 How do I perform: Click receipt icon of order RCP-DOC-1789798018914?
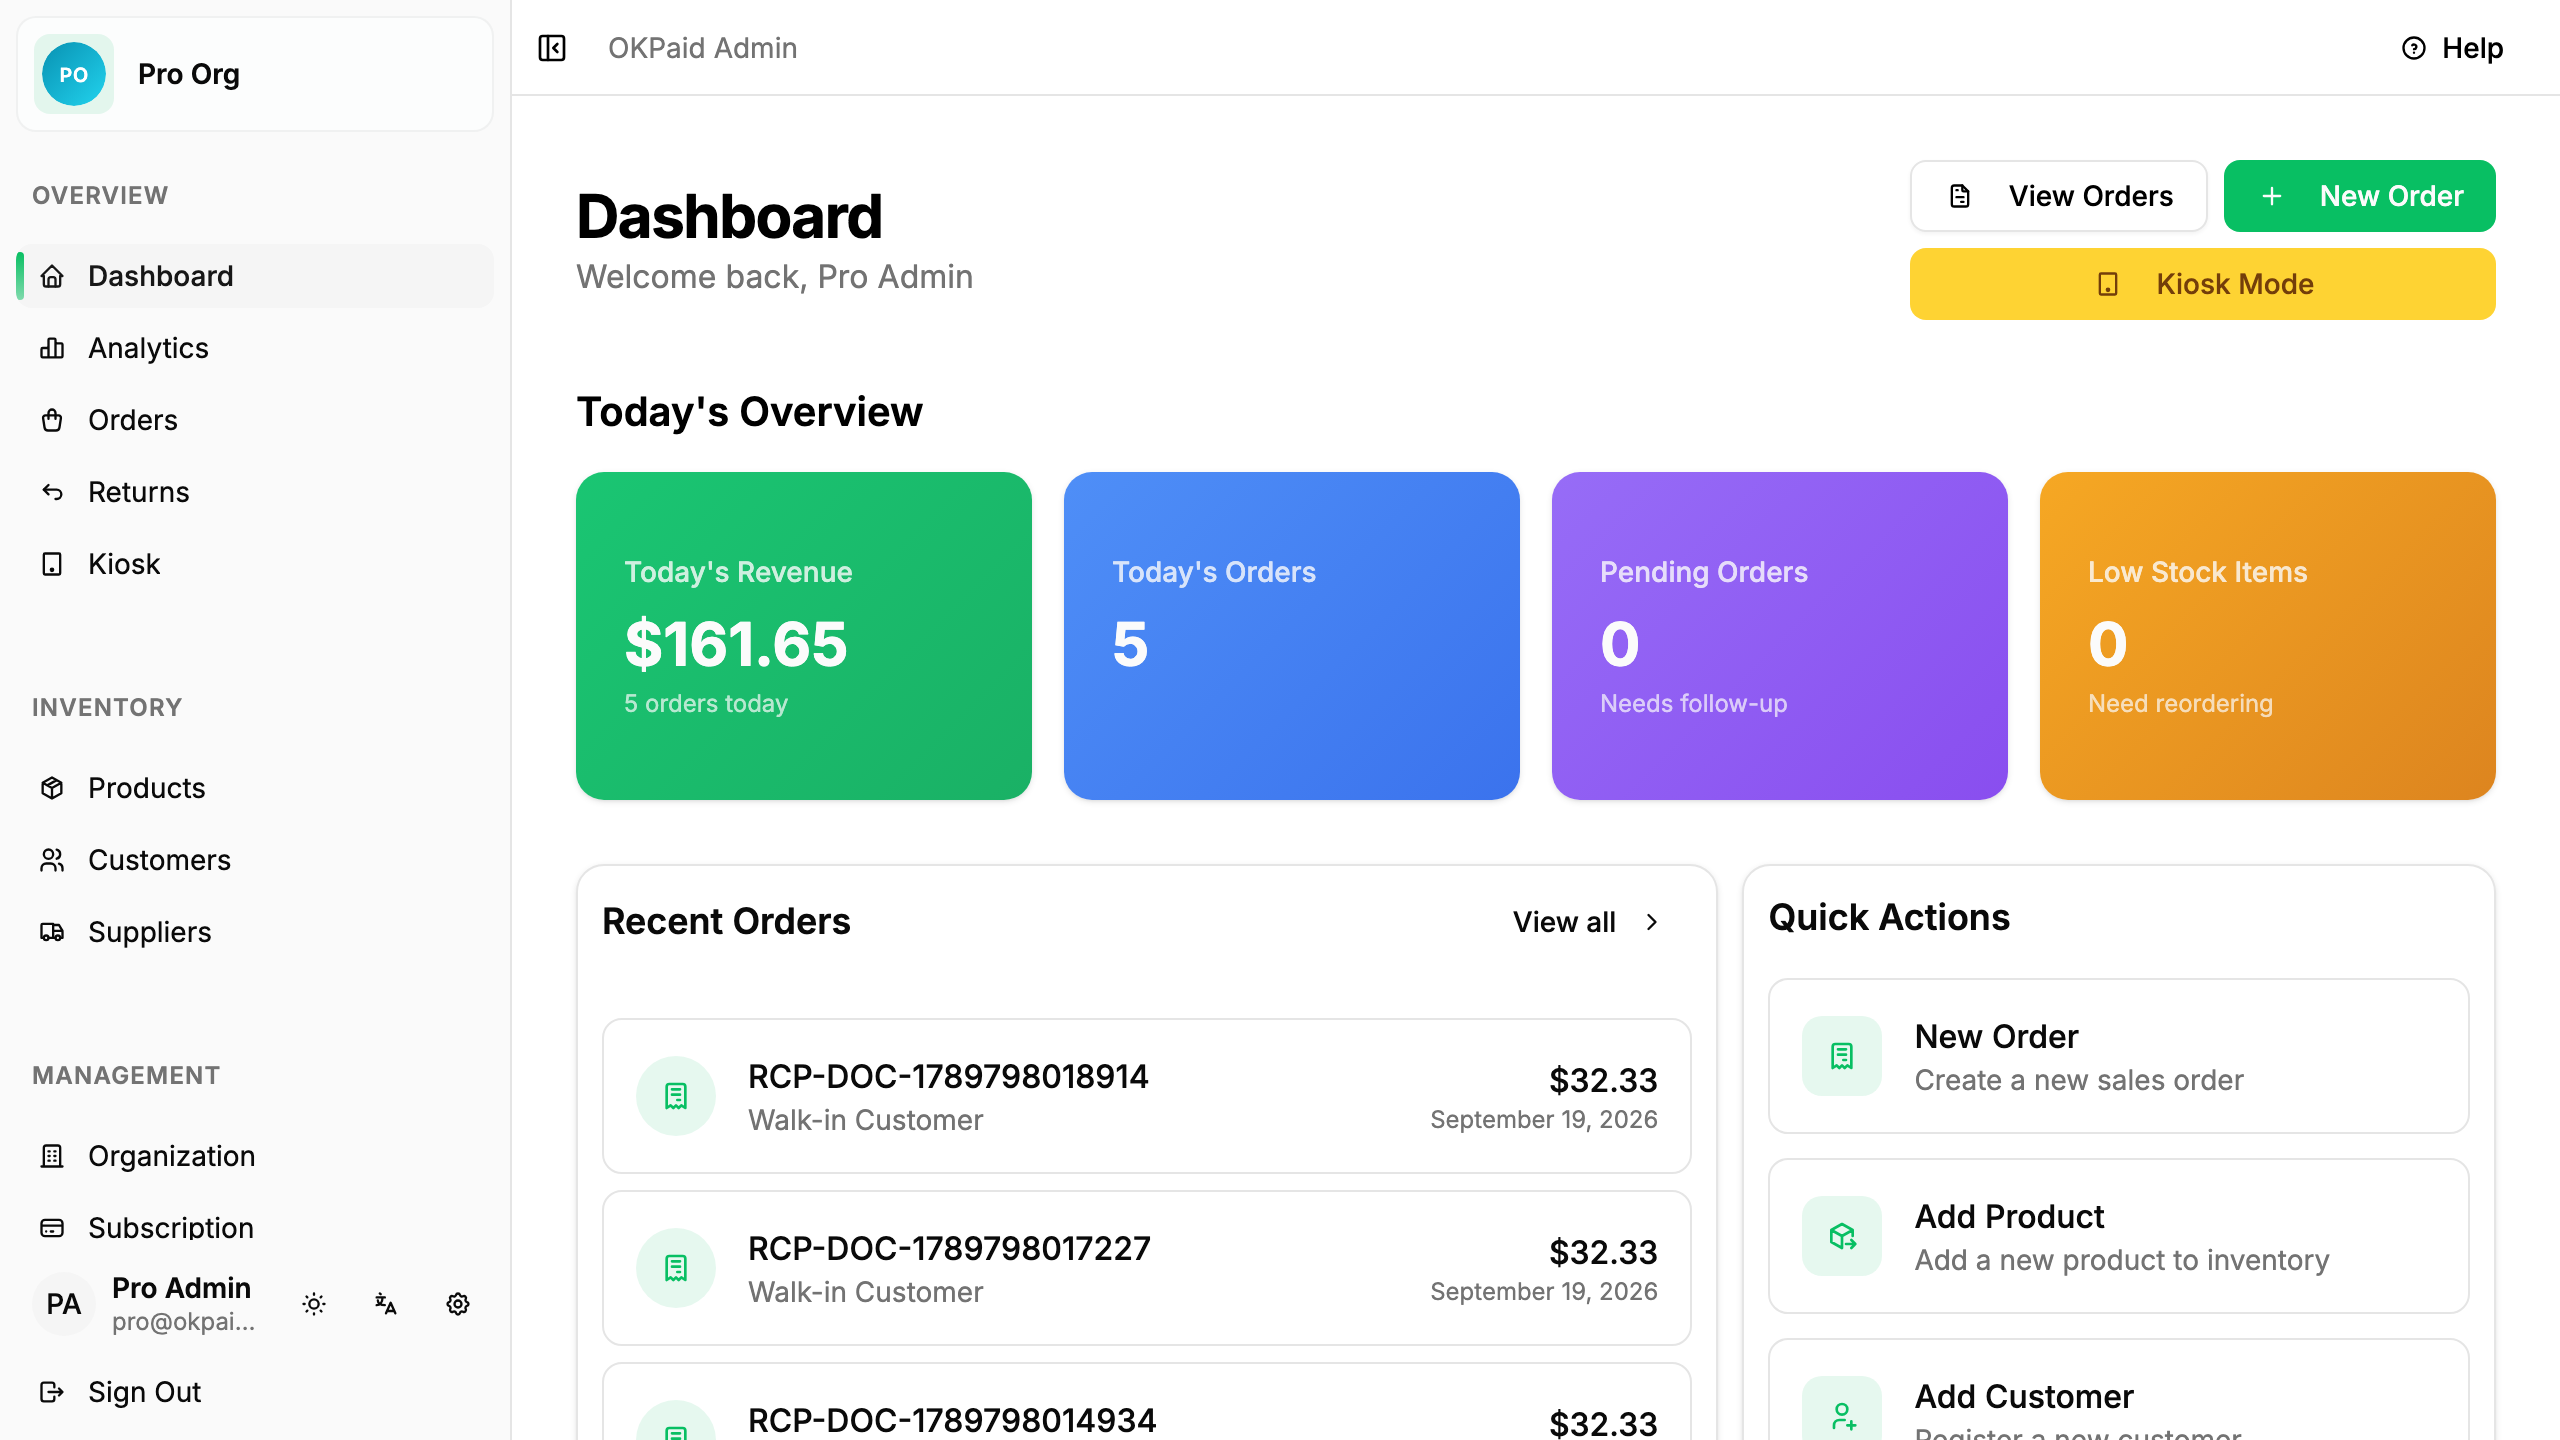(x=676, y=1096)
